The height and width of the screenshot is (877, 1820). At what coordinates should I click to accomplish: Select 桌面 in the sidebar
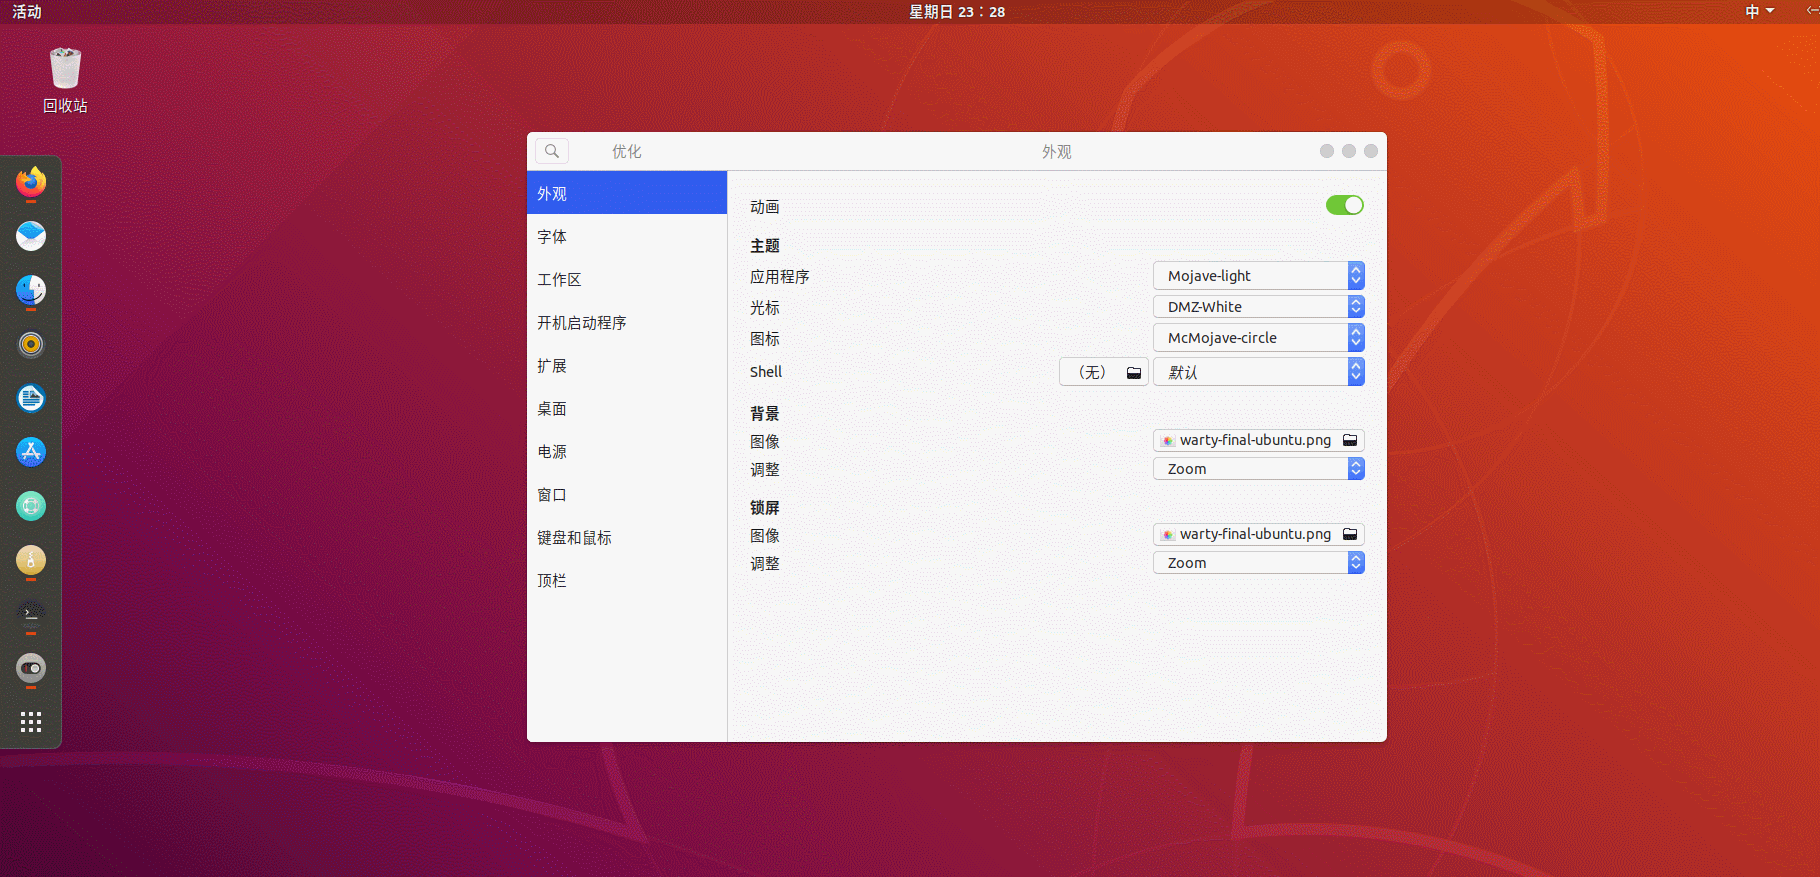tap(627, 408)
